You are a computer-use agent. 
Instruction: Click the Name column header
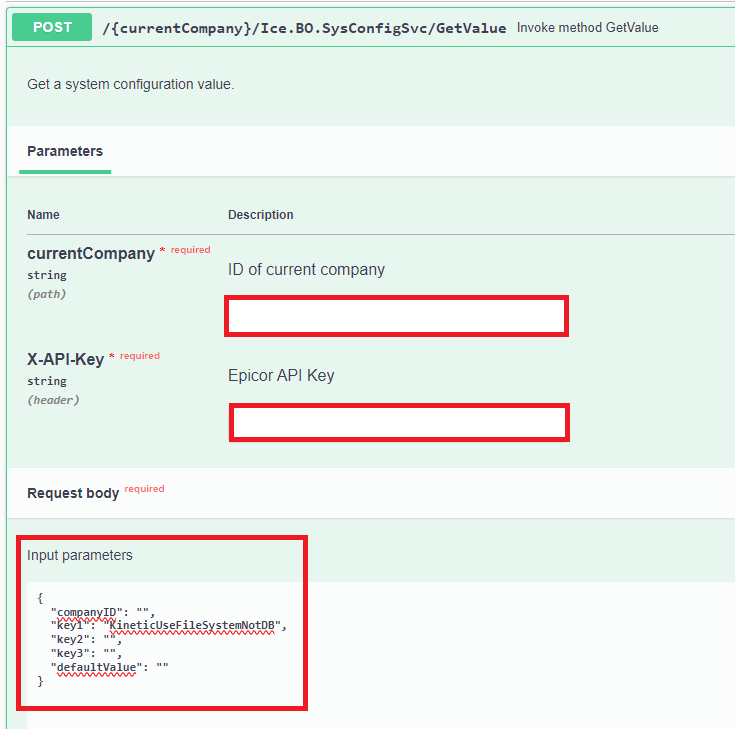coord(43,215)
